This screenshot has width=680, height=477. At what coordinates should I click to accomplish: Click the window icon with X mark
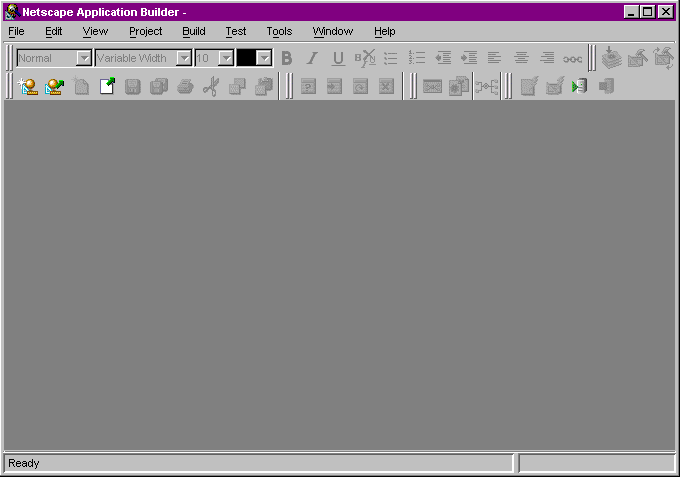coord(386,86)
